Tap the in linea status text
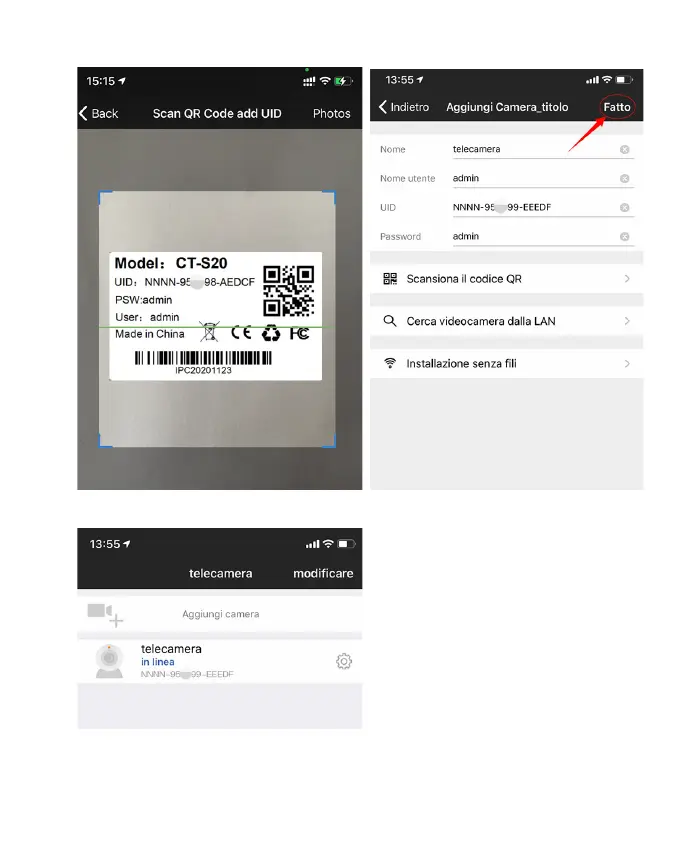The height and width of the screenshot is (850, 680). [x=158, y=662]
